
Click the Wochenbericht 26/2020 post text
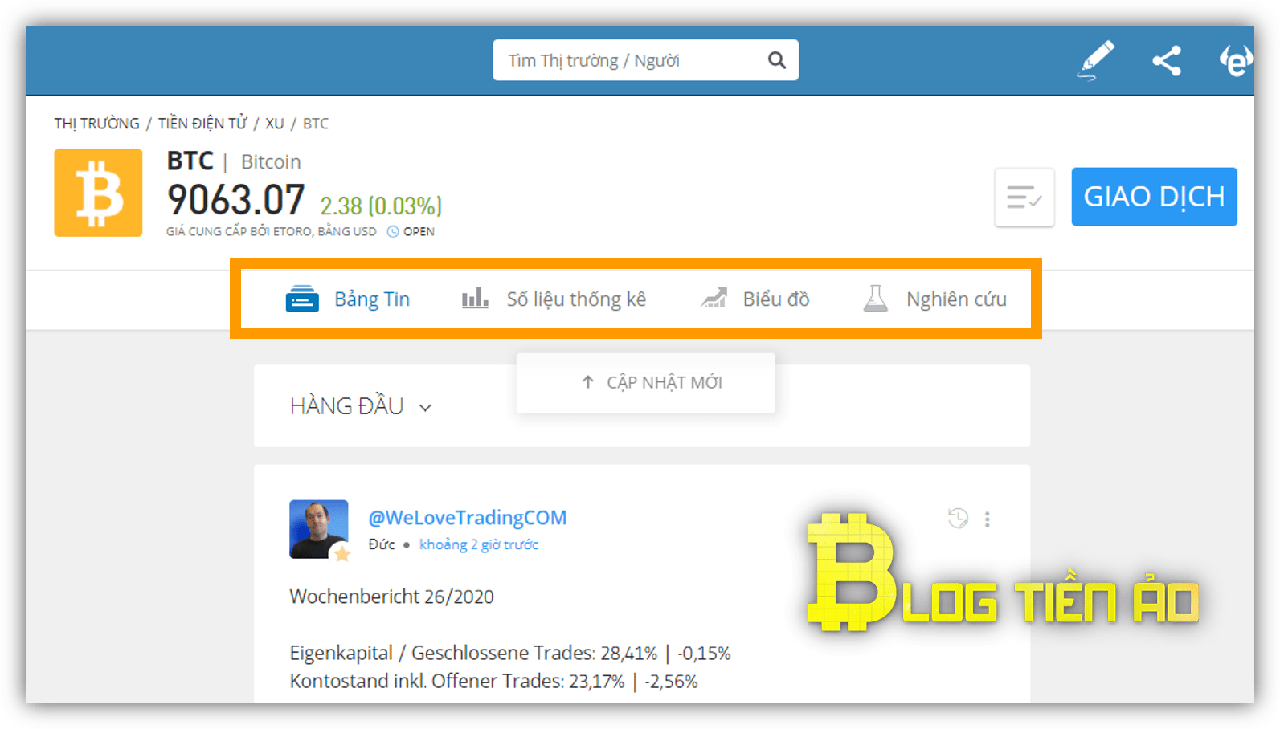pos(392,597)
